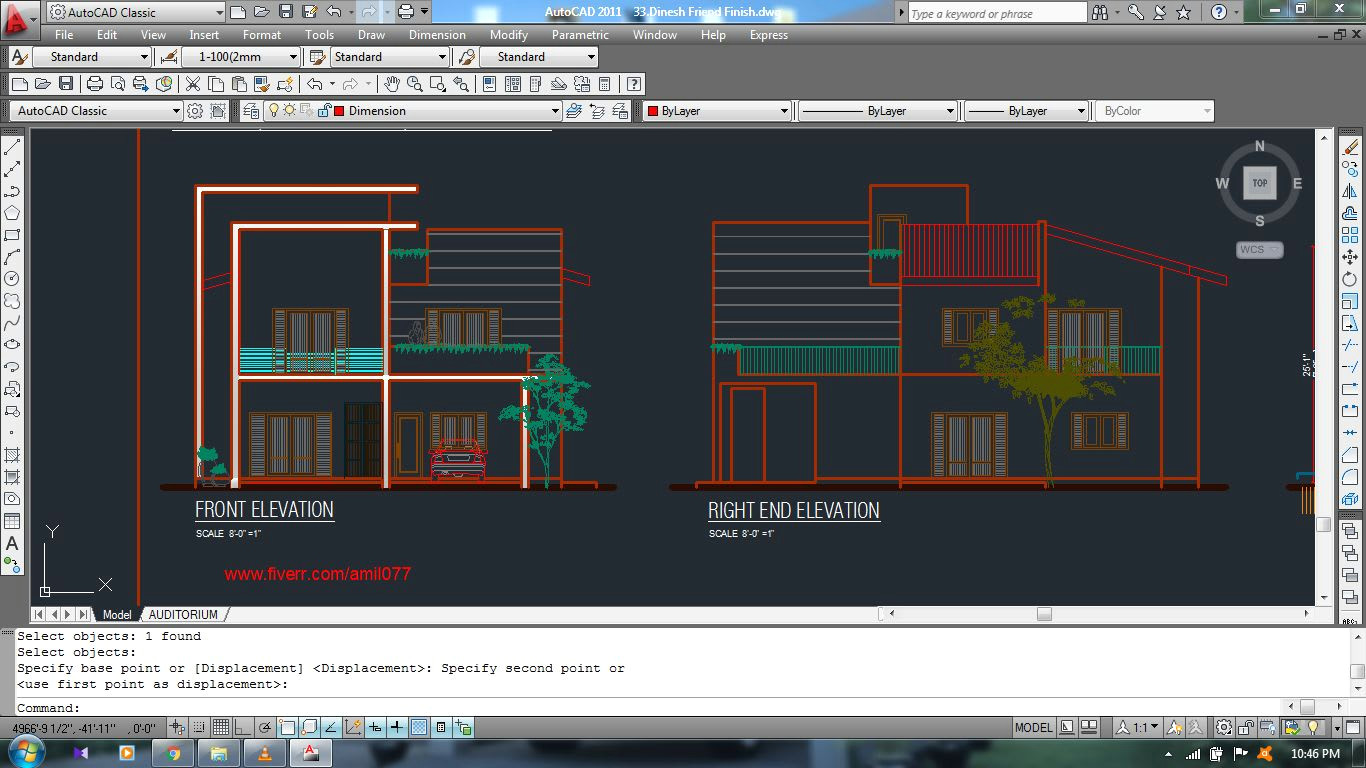1366x768 pixels.
Task: Click the ByColor plot style box
Action: [x=1154, y=111]
